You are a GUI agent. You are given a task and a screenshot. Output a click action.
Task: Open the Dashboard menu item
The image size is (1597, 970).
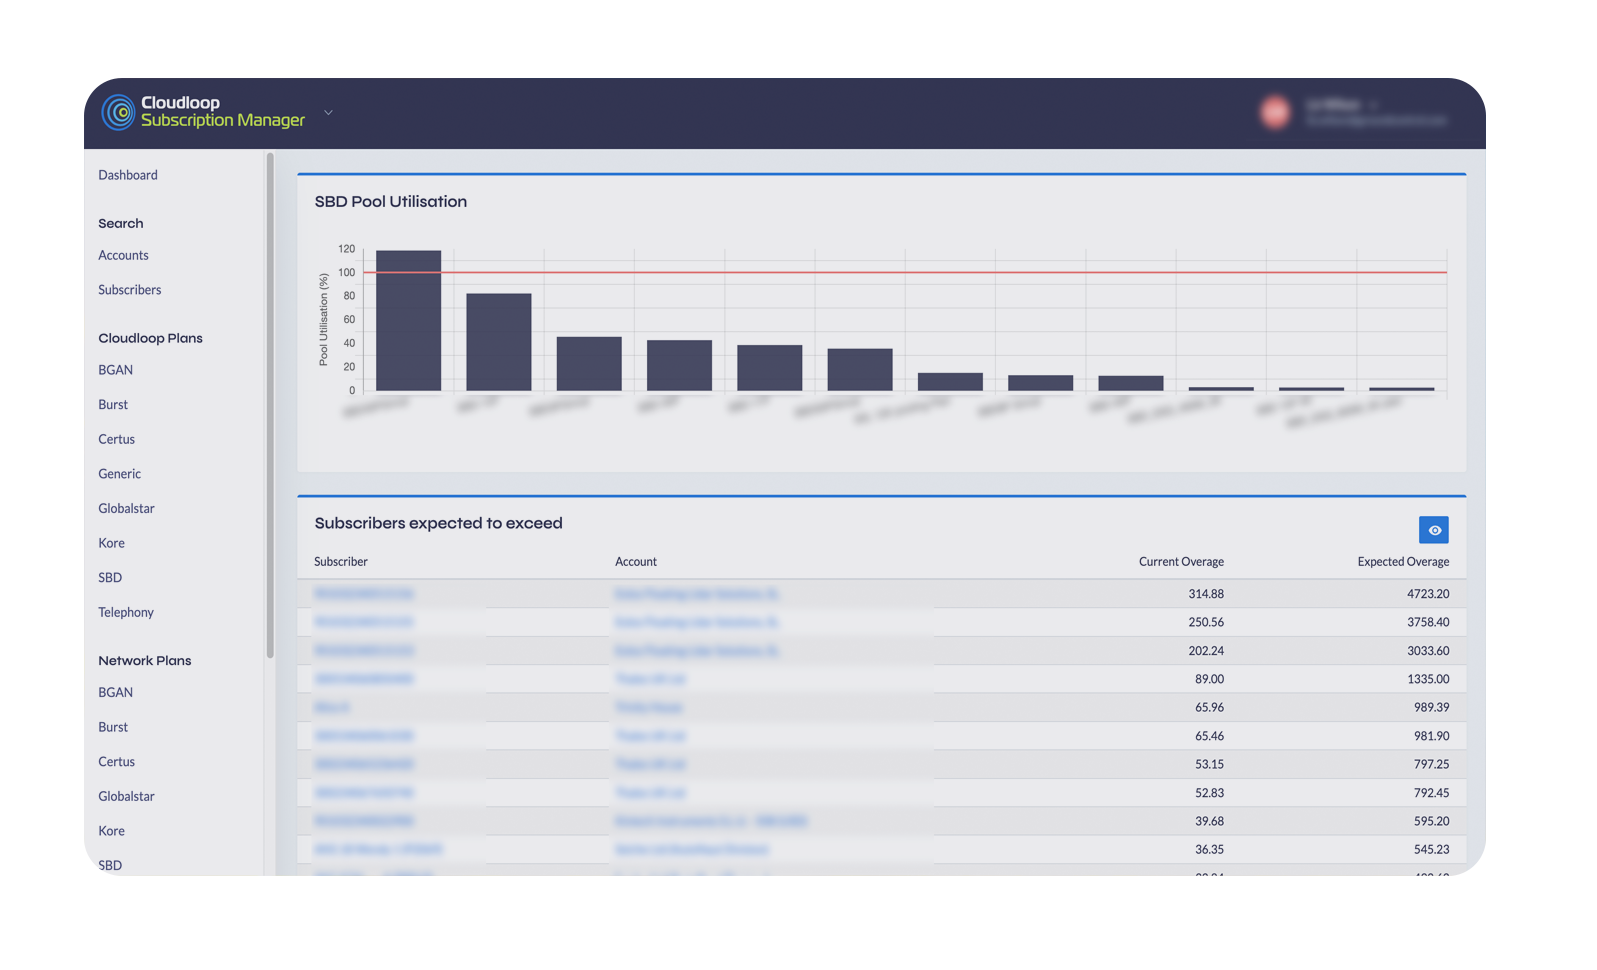point(128,175)
